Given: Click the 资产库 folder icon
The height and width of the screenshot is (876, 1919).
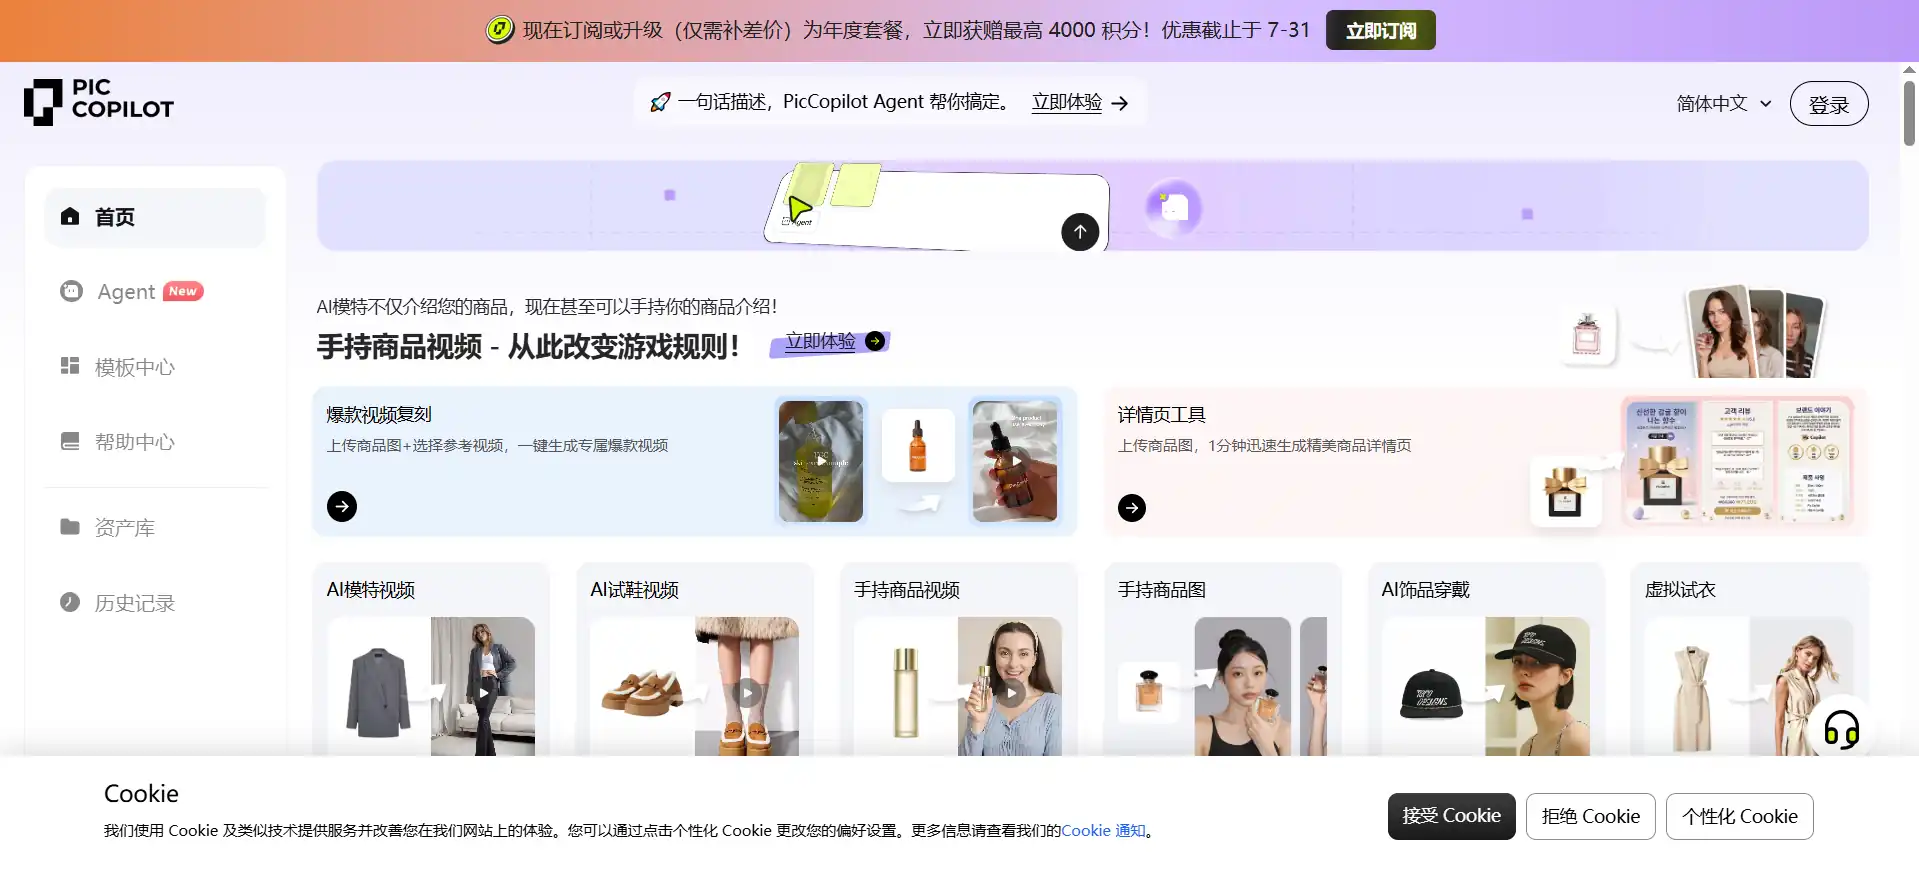Looking at the screenshot, I should (70, 527).
